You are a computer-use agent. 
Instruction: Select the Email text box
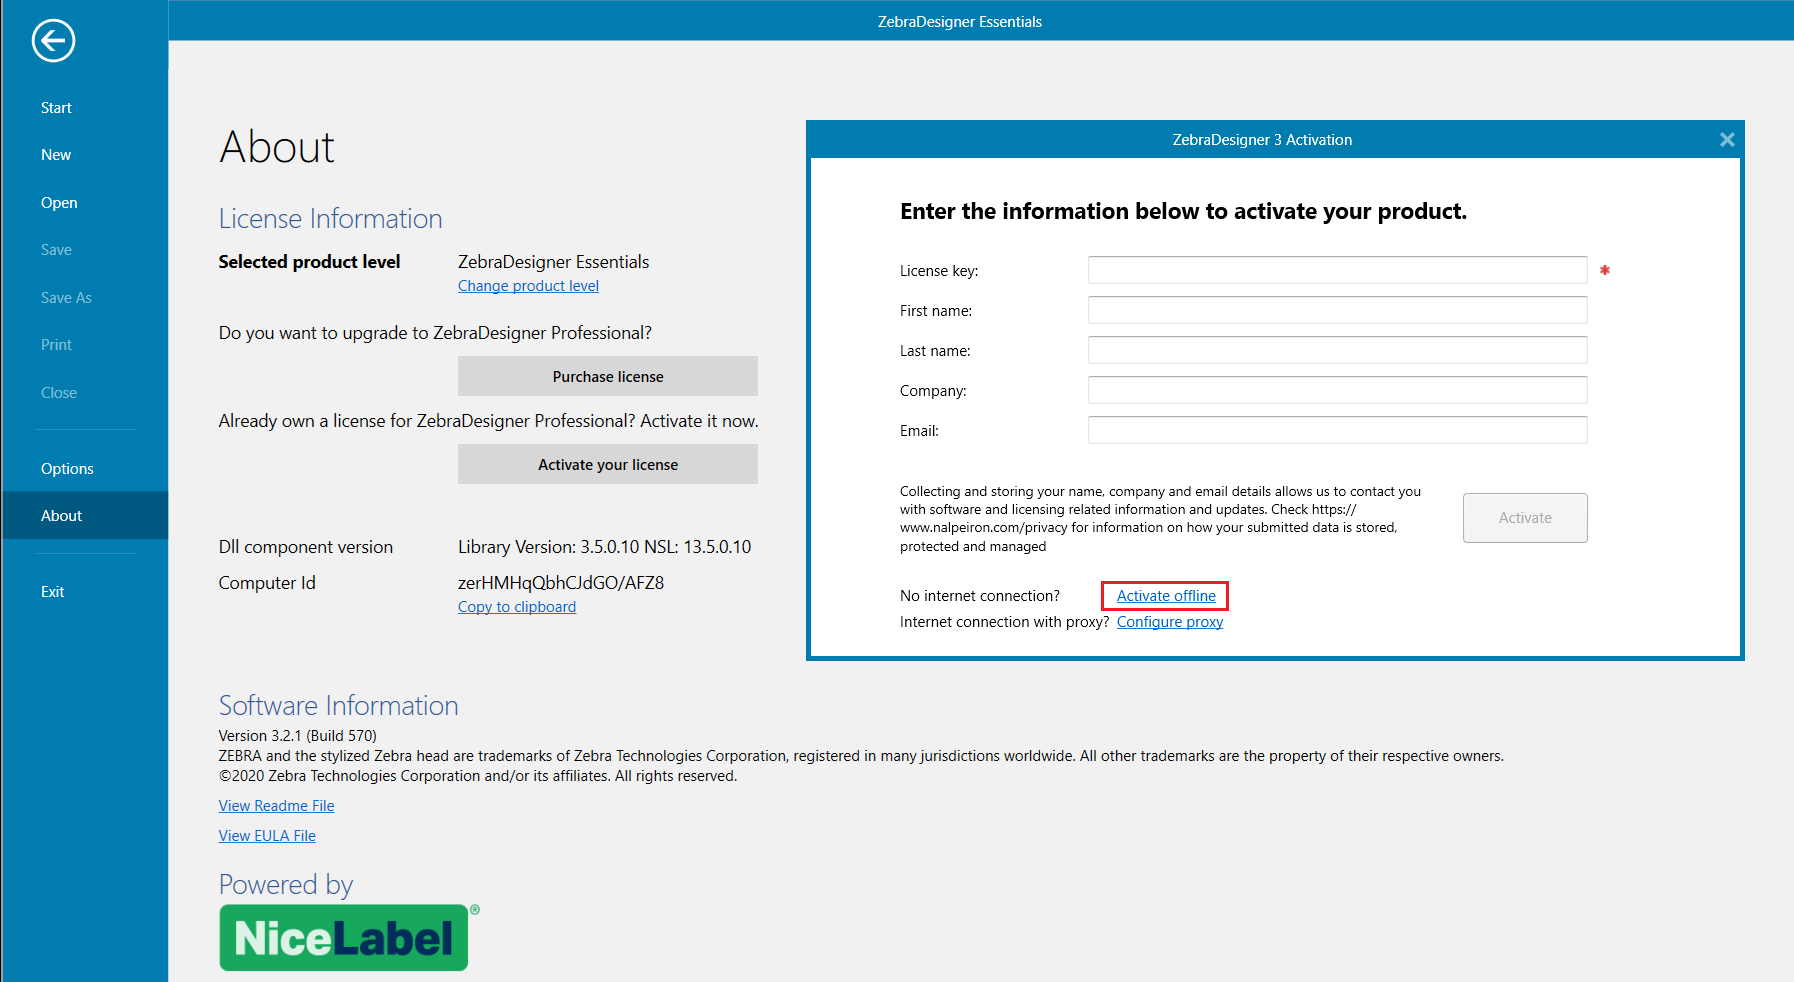(x=1337, y=430)
